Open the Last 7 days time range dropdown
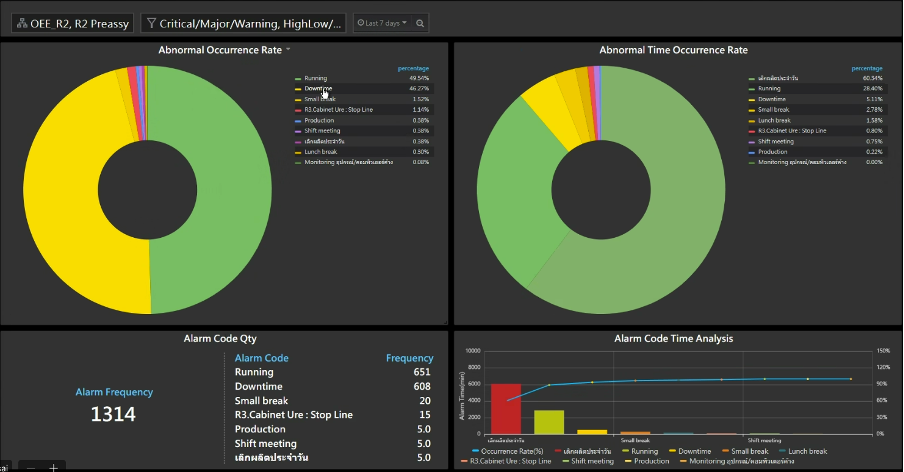Viewport: 904px width, 472px height. click(x=385, y=23)
